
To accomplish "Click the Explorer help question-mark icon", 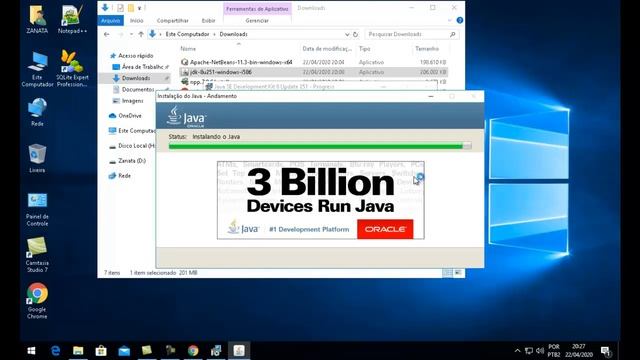I will coord(460,20).
